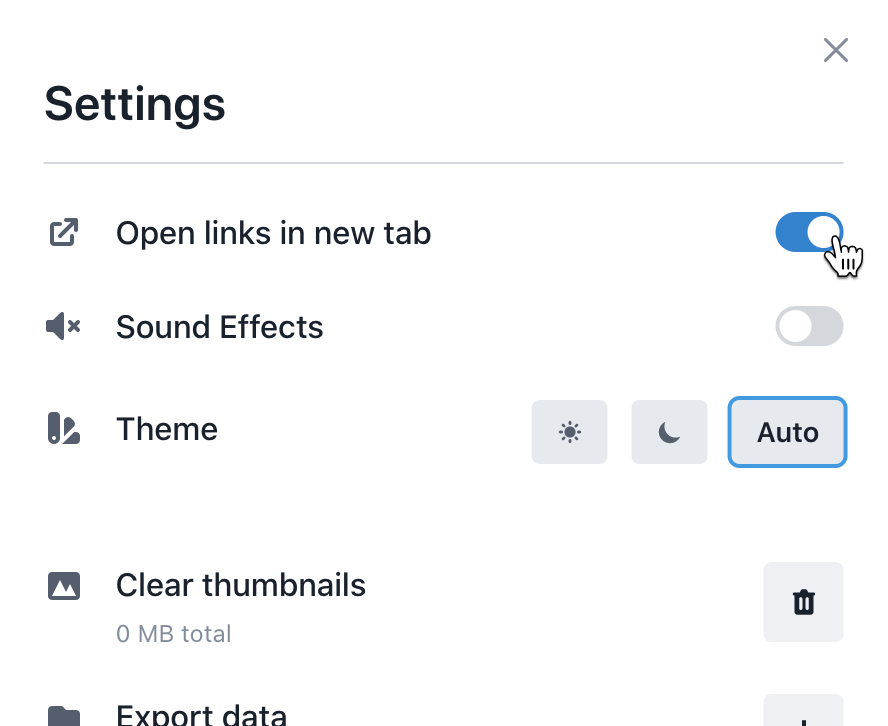The height and width of the screenshot is (726, 888).
Task: Click the Export data action button
Action: (803, 711)
